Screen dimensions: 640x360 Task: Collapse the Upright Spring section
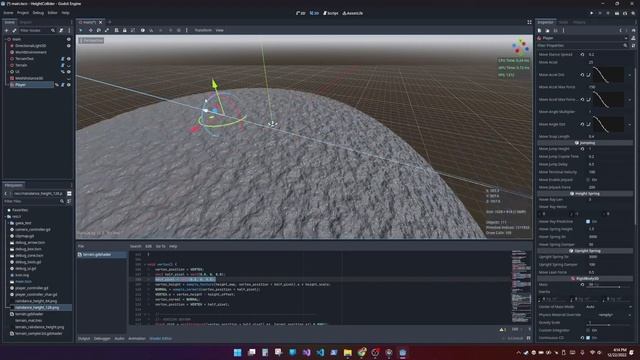(585, 251)
